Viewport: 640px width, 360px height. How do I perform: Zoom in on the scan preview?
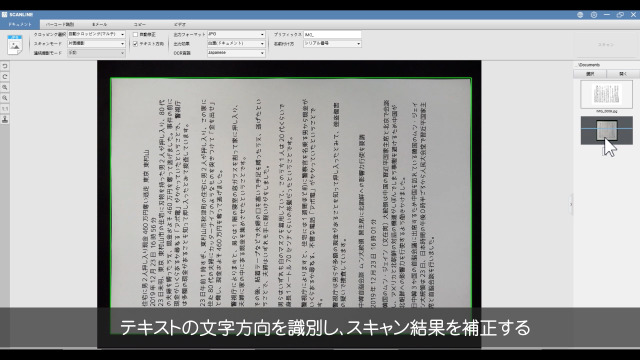[x=5, y=87]
